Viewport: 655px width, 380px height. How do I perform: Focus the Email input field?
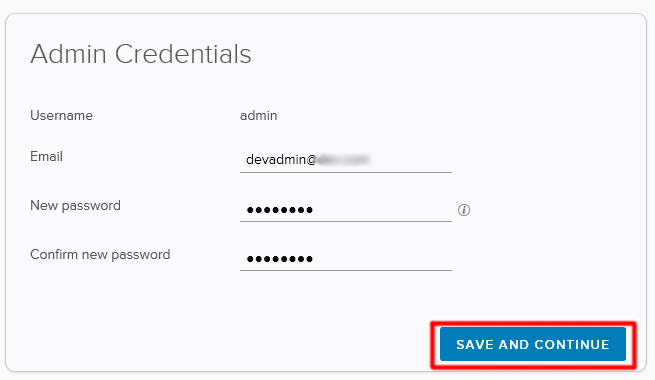coord(346,160)
